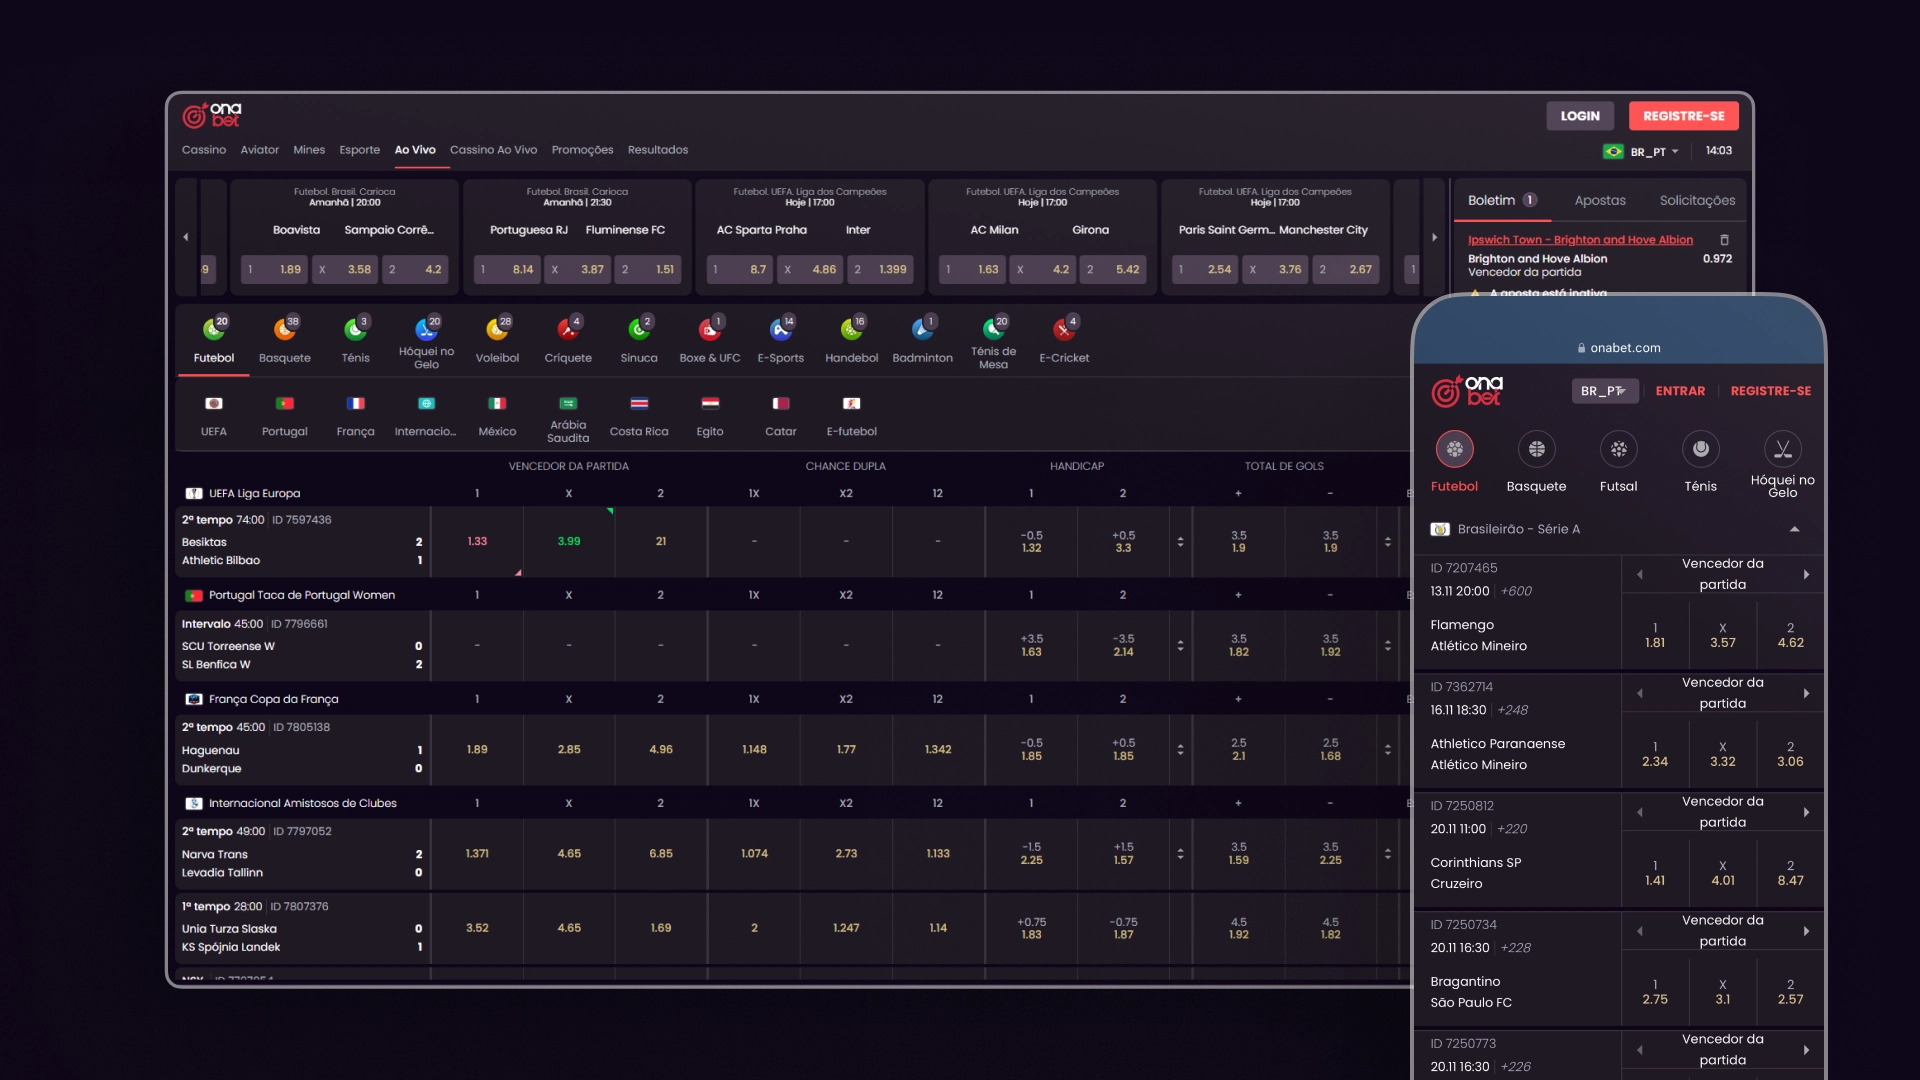
Task: Delete the Ipswich Town bet slip entry
Action: [1724, 240]
